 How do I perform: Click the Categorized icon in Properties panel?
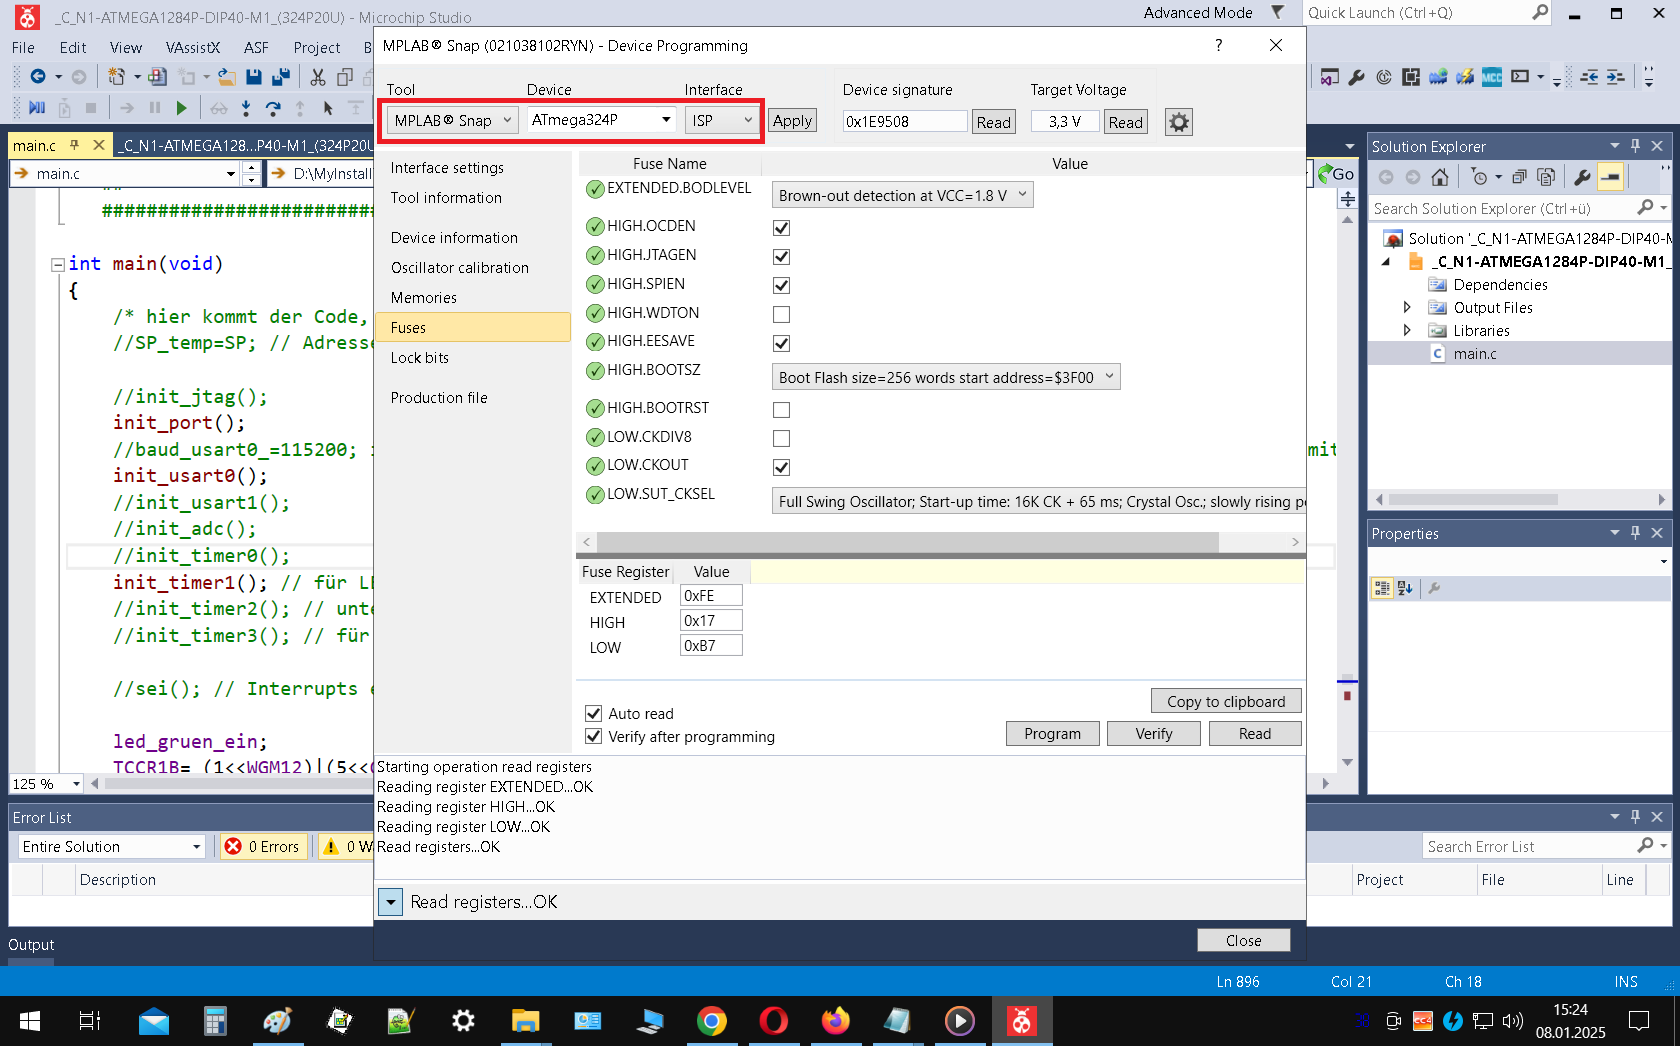click(1382, 589)
